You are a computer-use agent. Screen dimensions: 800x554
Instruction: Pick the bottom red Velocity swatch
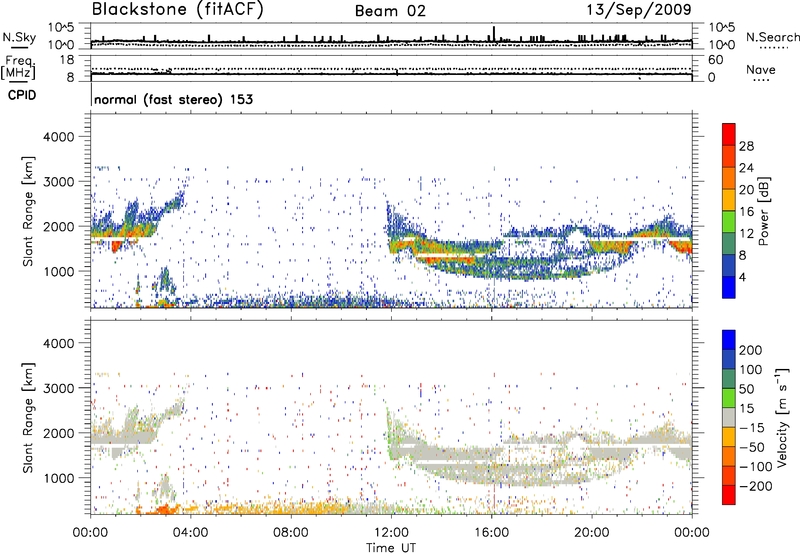click(x=729, y=495)
